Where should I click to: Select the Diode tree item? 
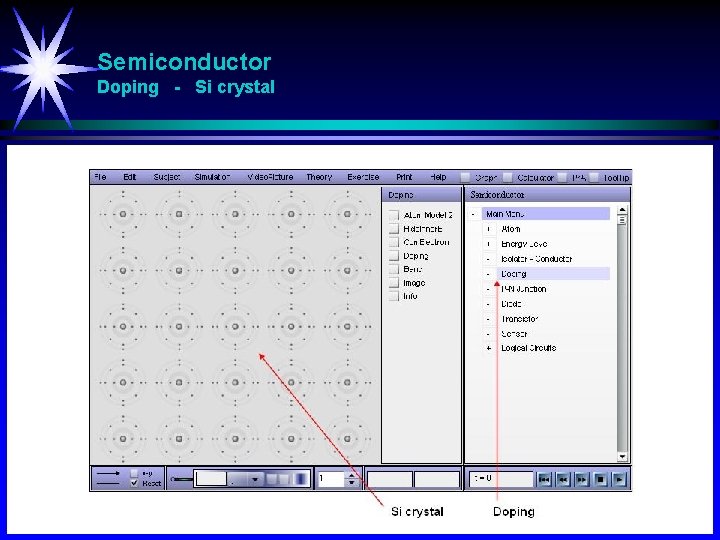coord(511,304)
